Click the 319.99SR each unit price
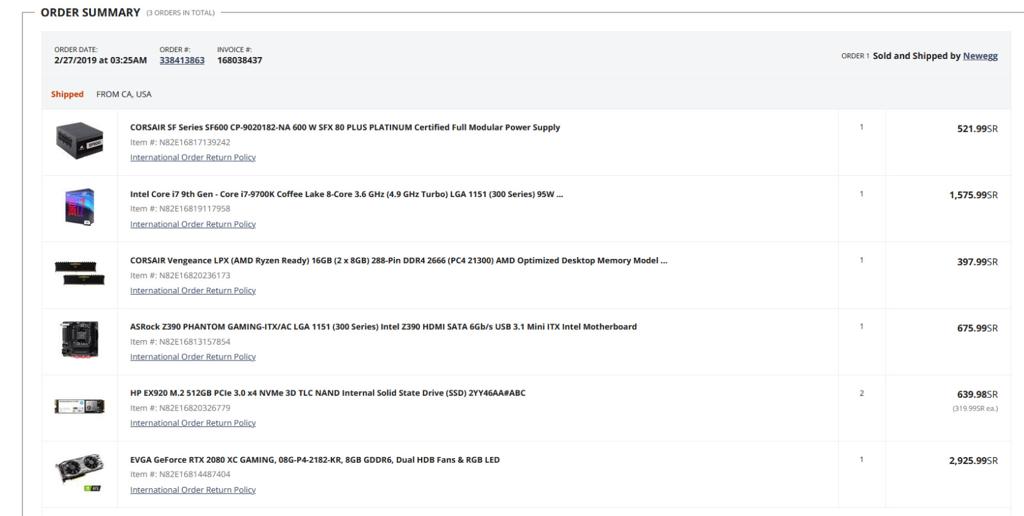The height and width of the screenshot is (516, 1024). pyautogui.click(x=975, y=408)
